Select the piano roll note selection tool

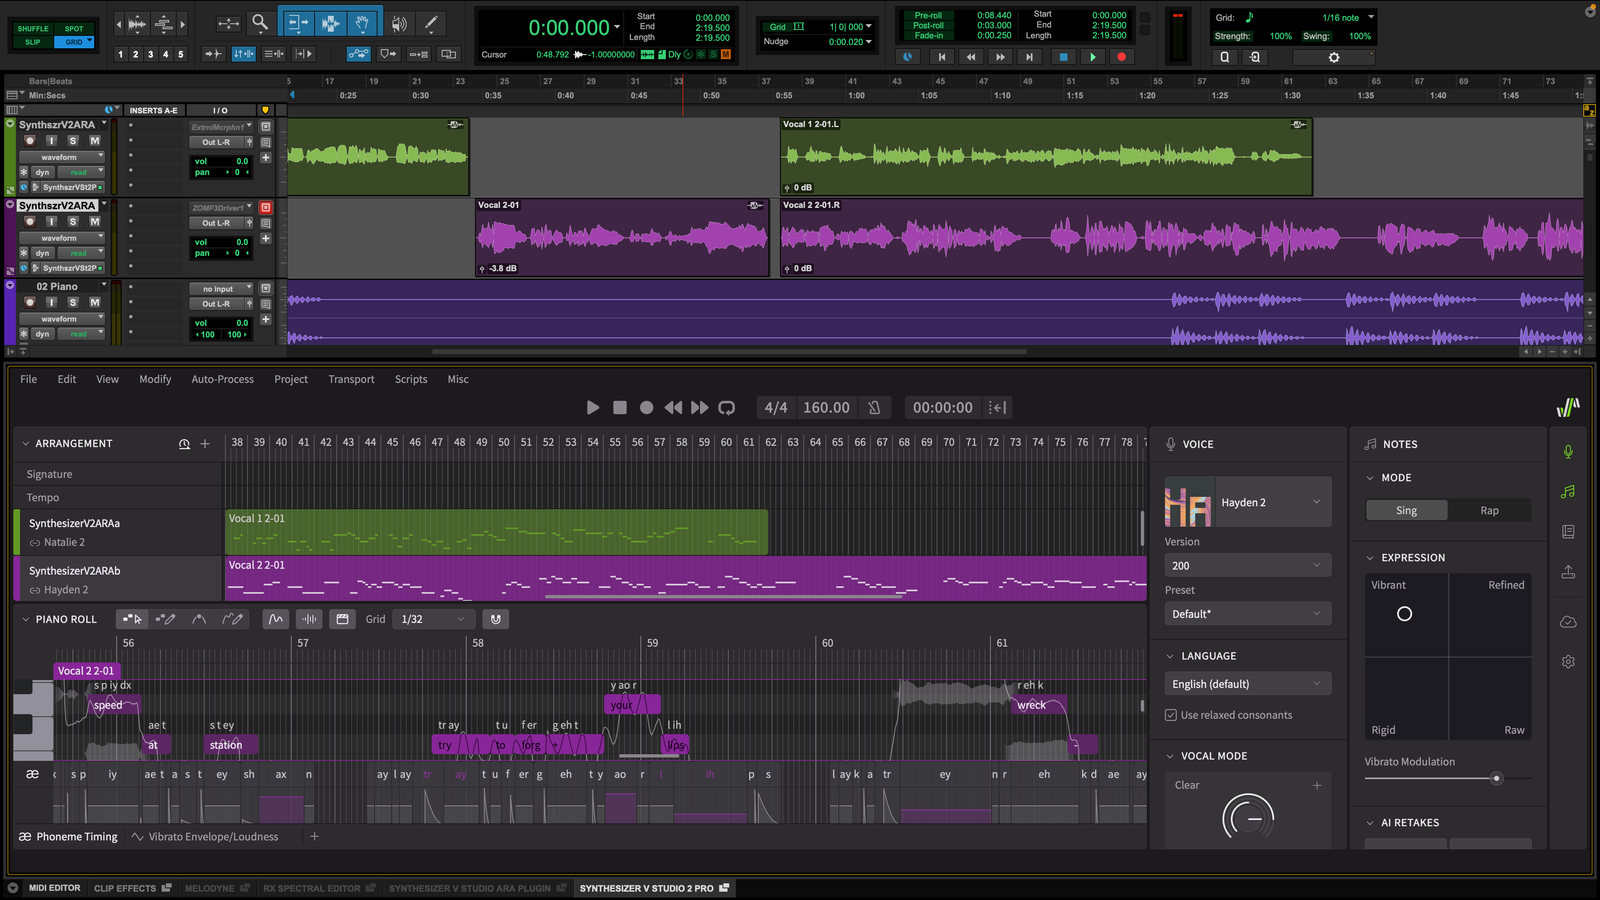click(x=132, y=619)
